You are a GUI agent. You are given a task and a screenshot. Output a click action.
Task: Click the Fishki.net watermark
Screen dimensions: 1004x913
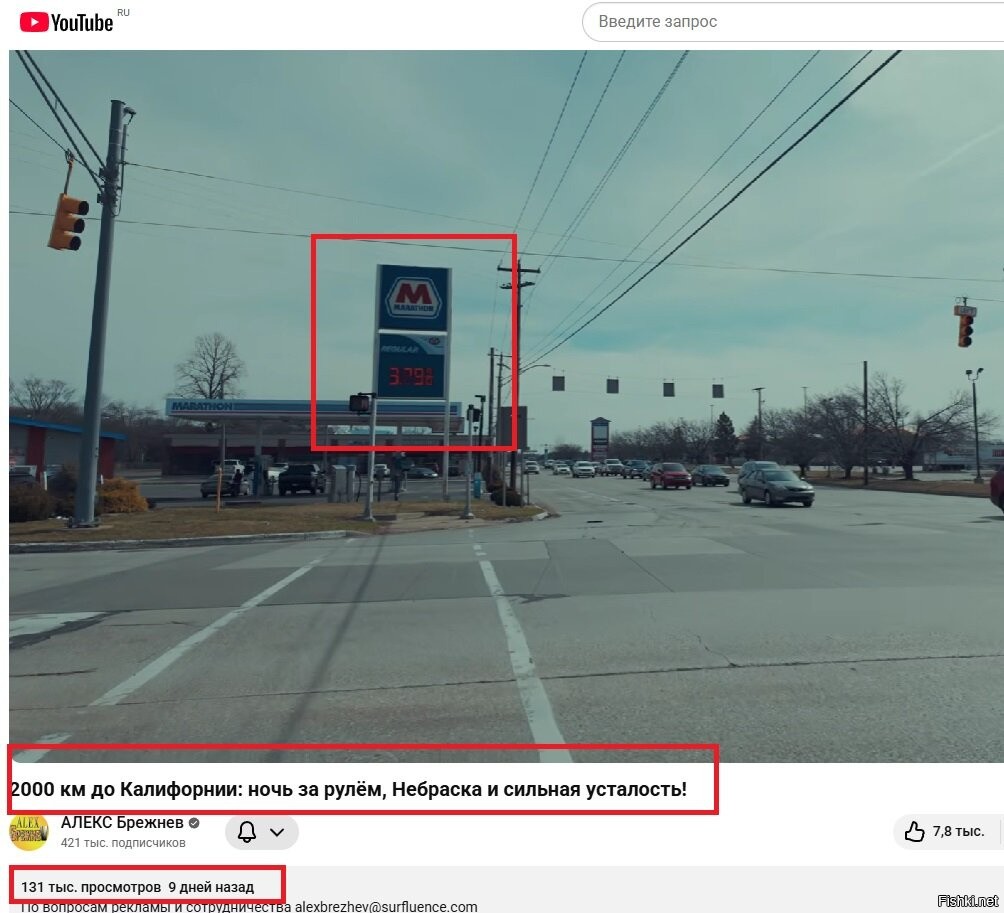point(968,900)
